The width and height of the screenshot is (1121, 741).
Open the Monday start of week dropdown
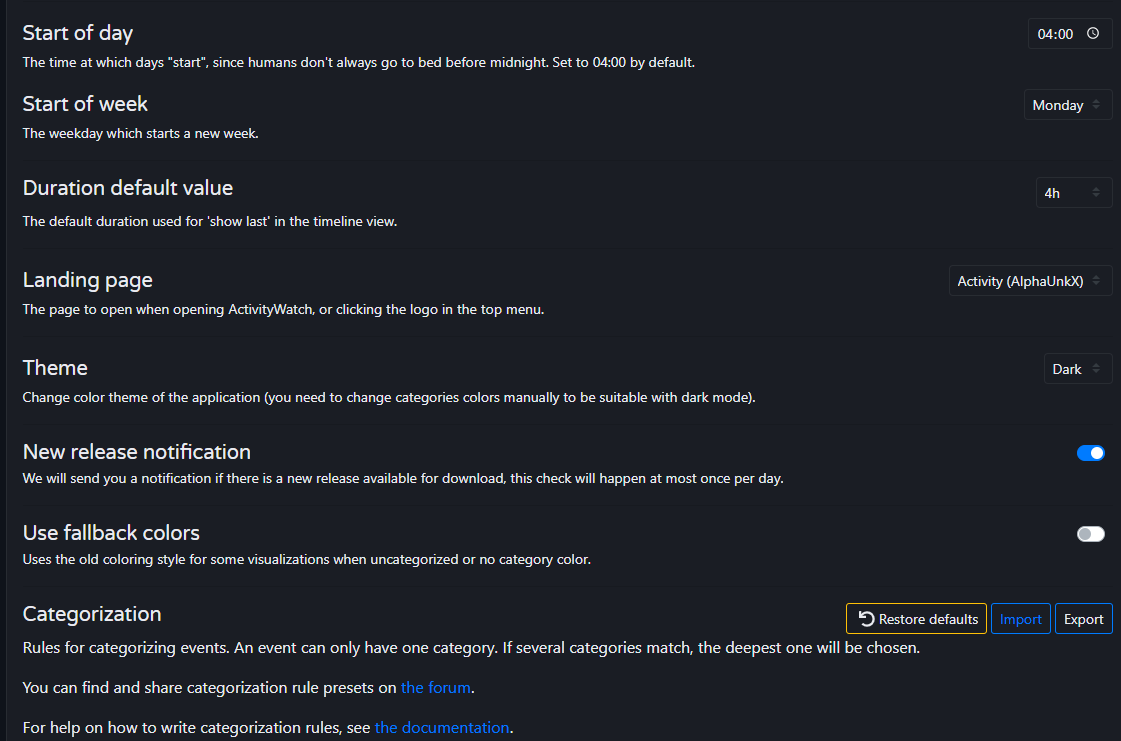1058,105
